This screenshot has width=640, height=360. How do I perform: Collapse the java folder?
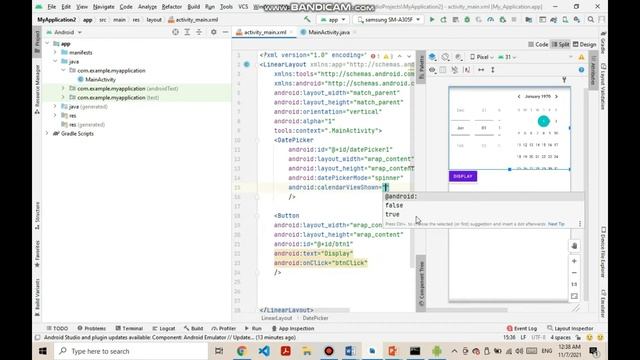point(55,61)
